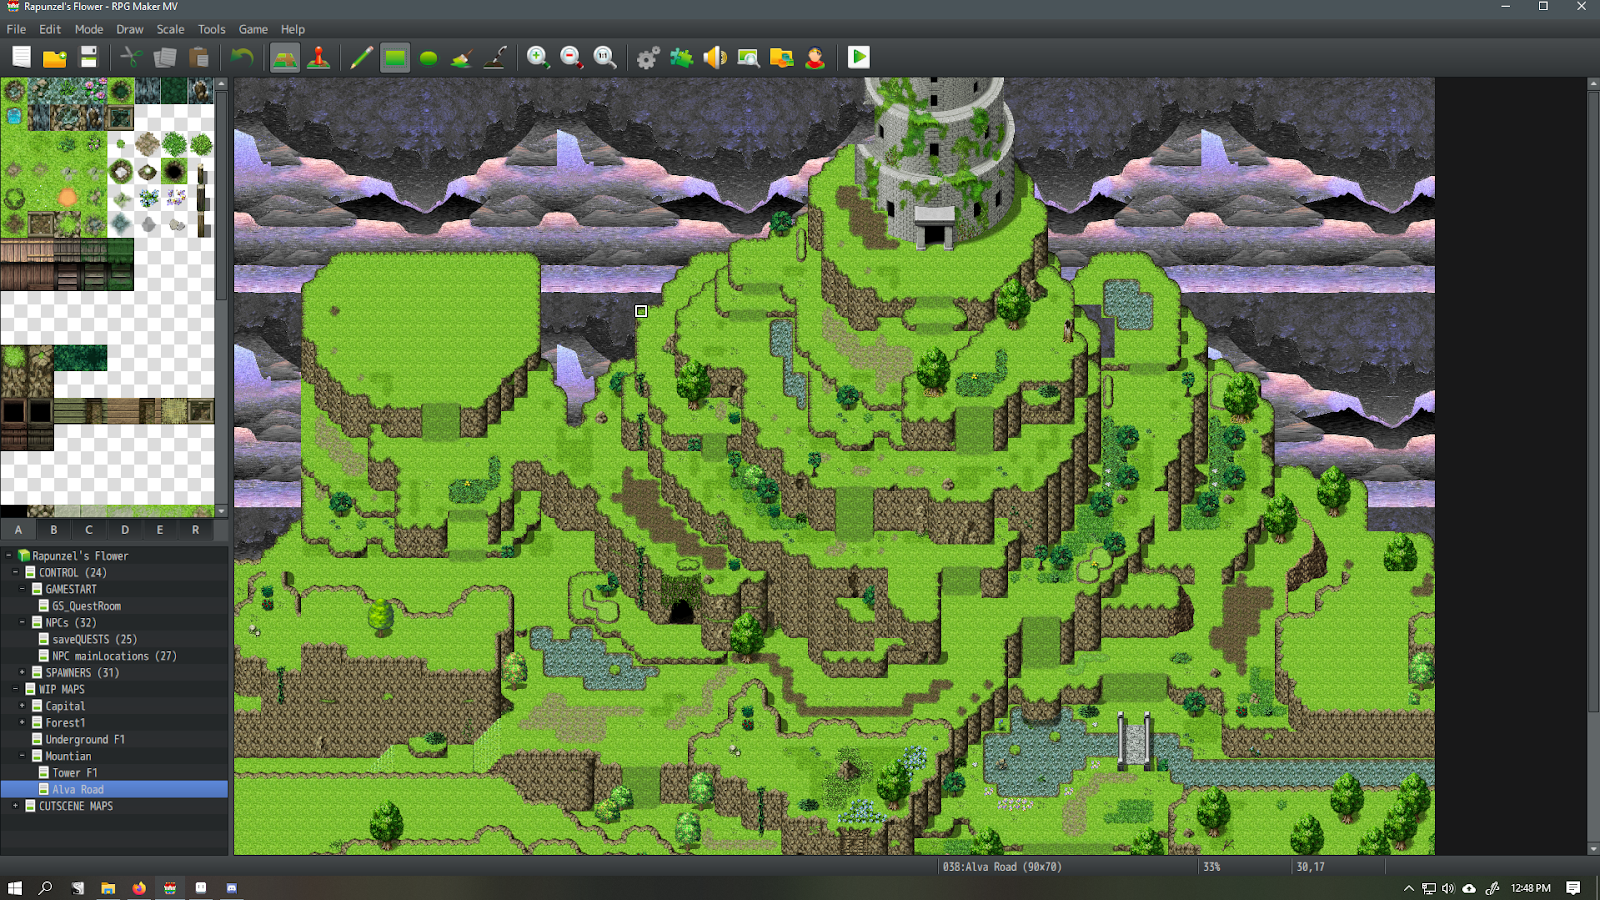The height and width of the screenshot is (900, 1600).
Task: Expand the Forest1 tree node
Action: pyautogui.click(x=23, y=722)
